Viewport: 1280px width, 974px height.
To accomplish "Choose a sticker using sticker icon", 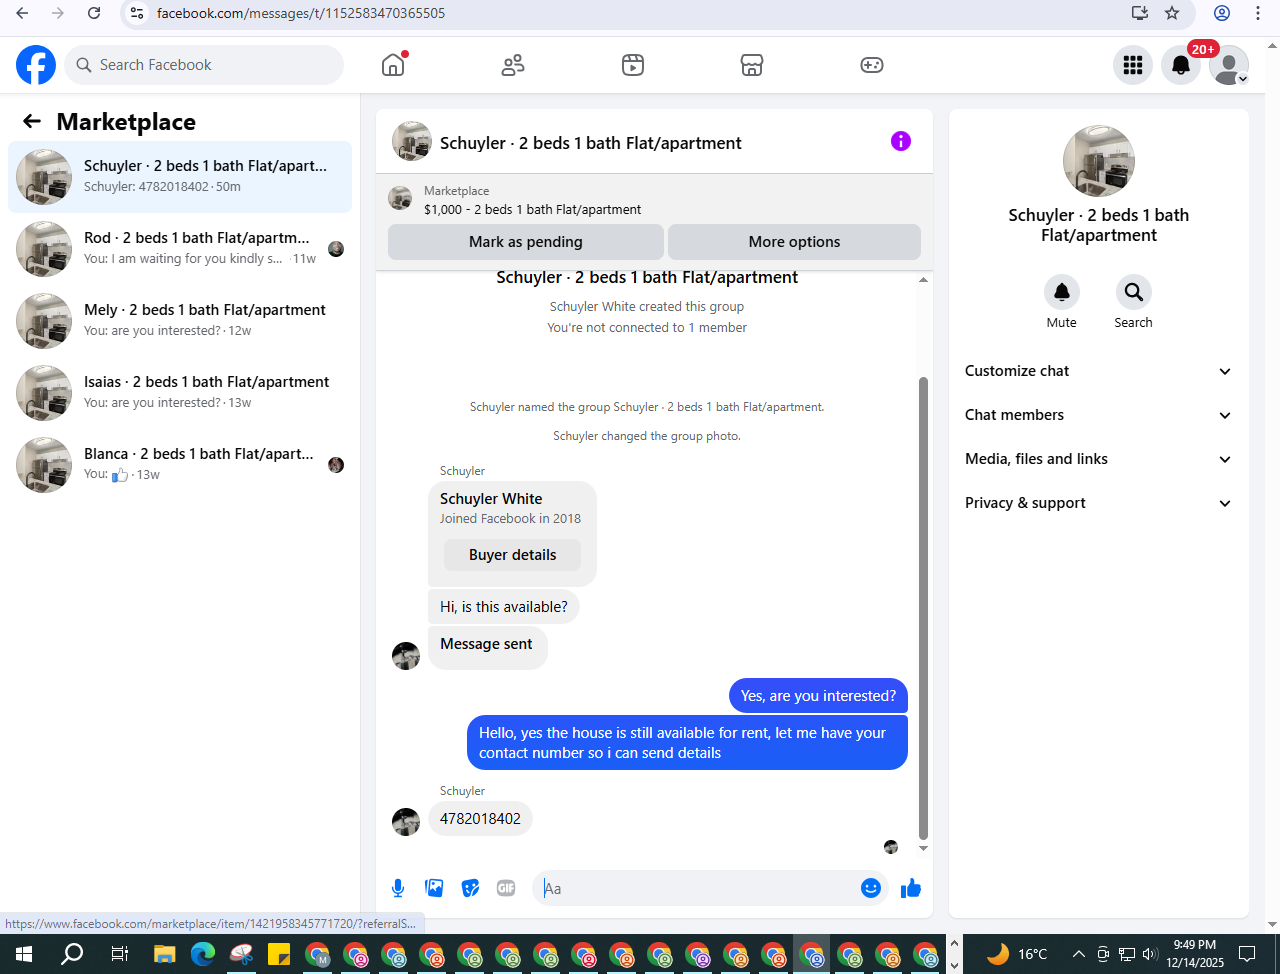I will point(470,888).
